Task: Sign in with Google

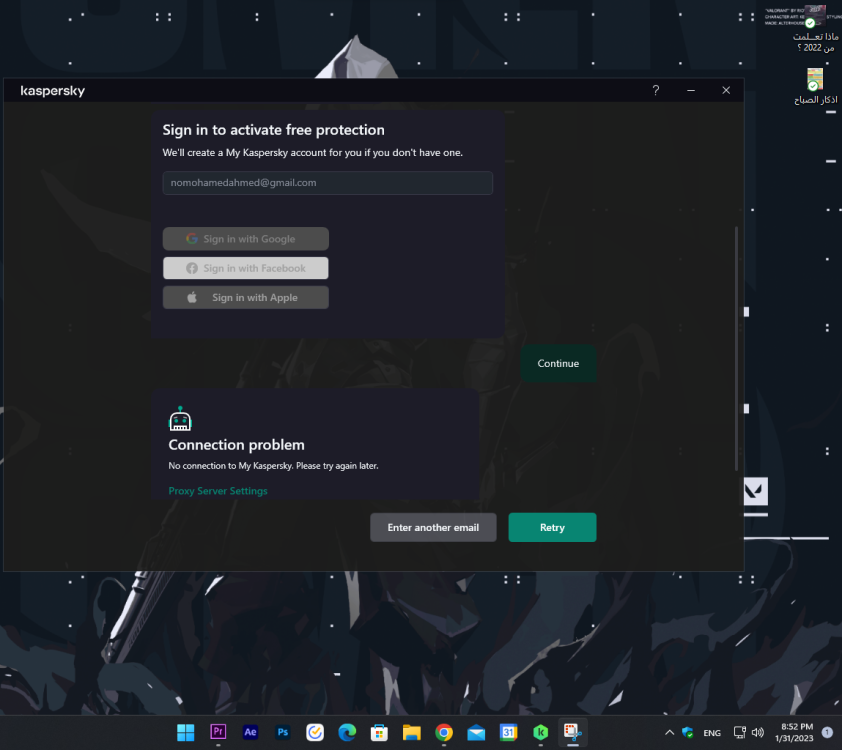Action: [245, 239]
